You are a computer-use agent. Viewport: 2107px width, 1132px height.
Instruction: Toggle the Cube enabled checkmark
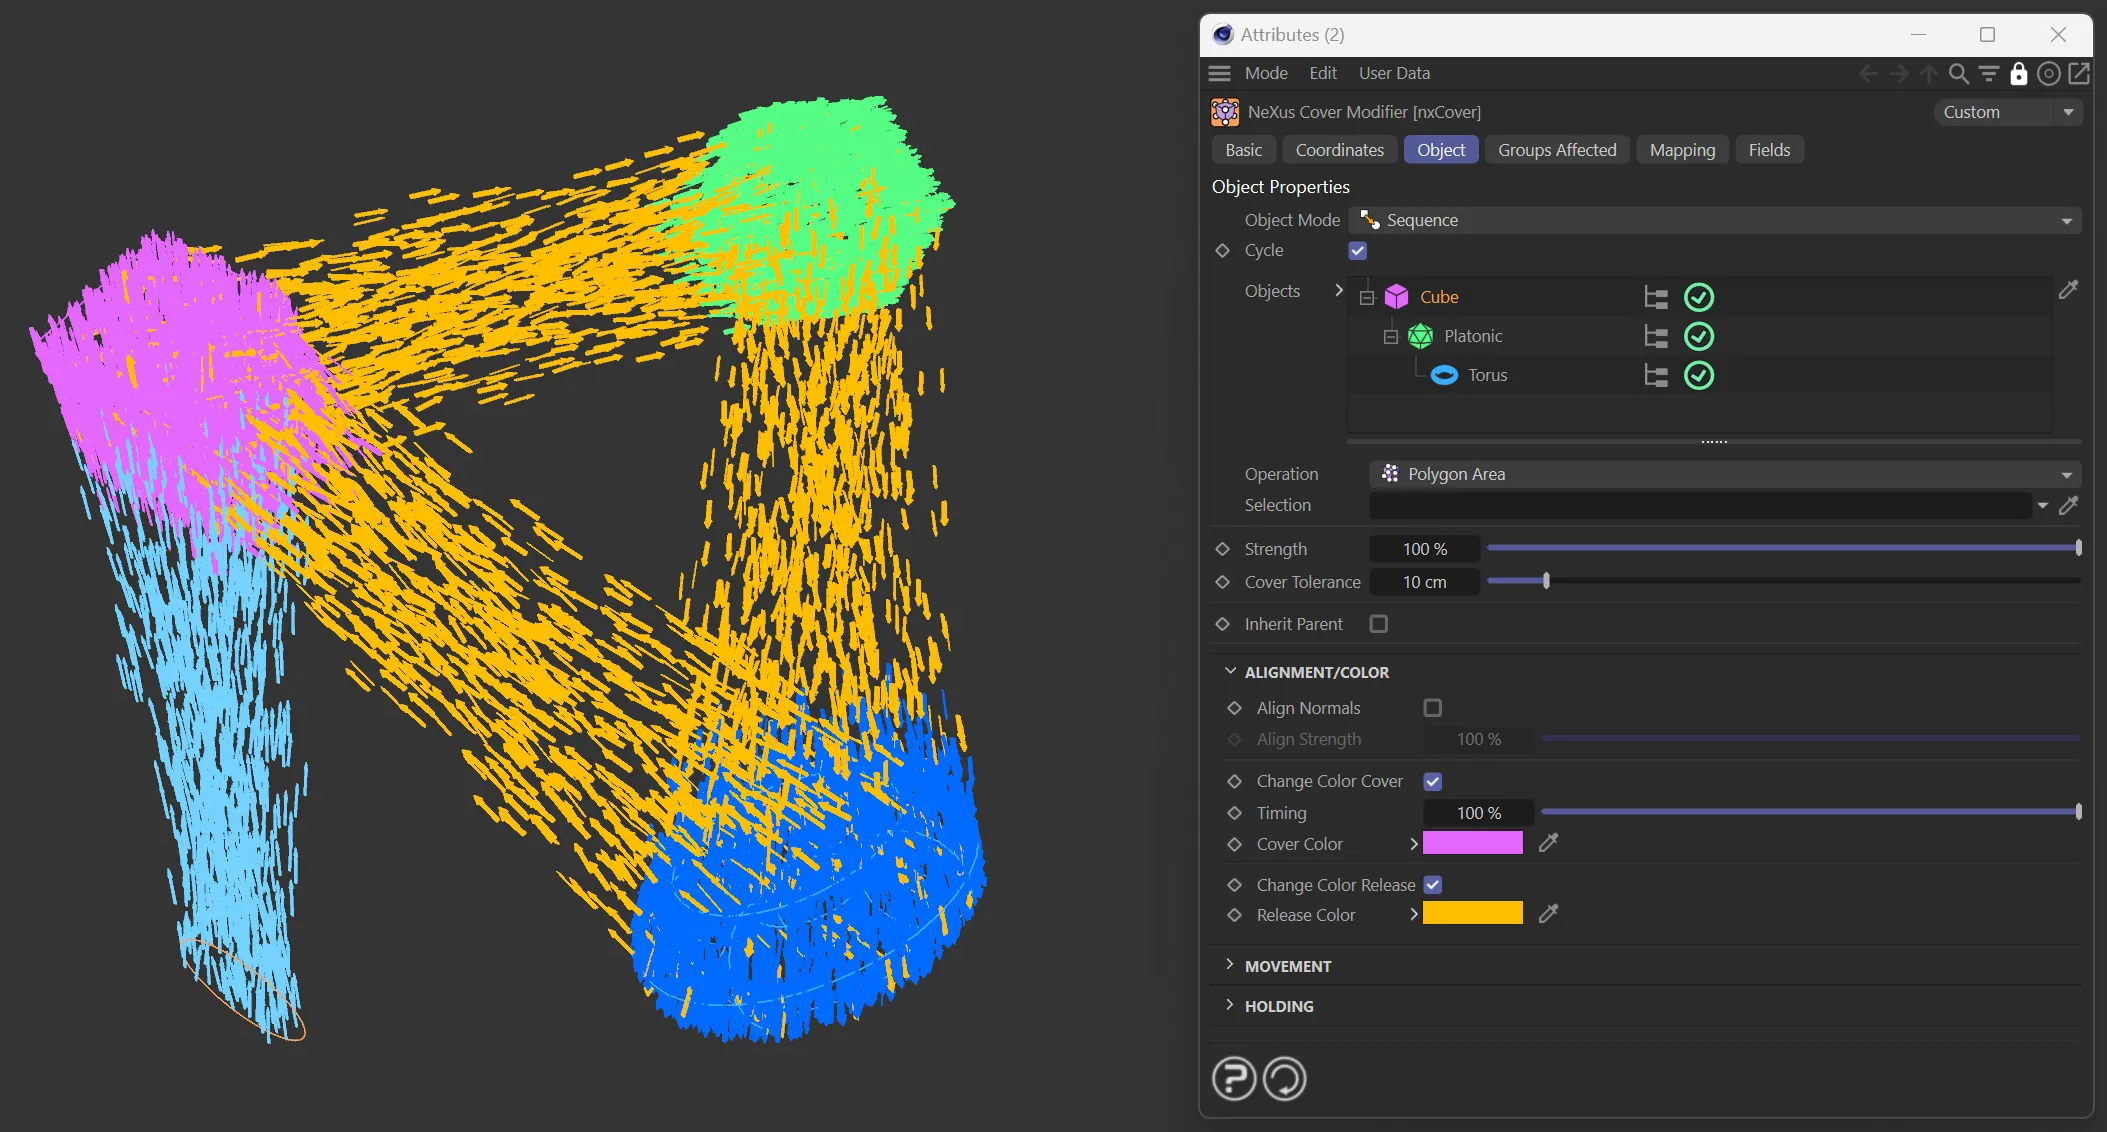pyautogui.click(x=1699, y=297)
